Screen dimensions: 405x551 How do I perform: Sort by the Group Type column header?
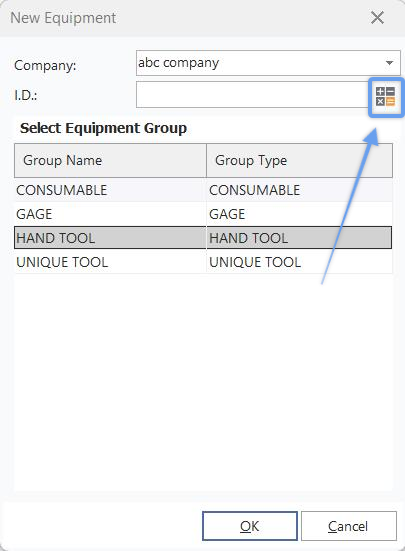coord(300,161)
